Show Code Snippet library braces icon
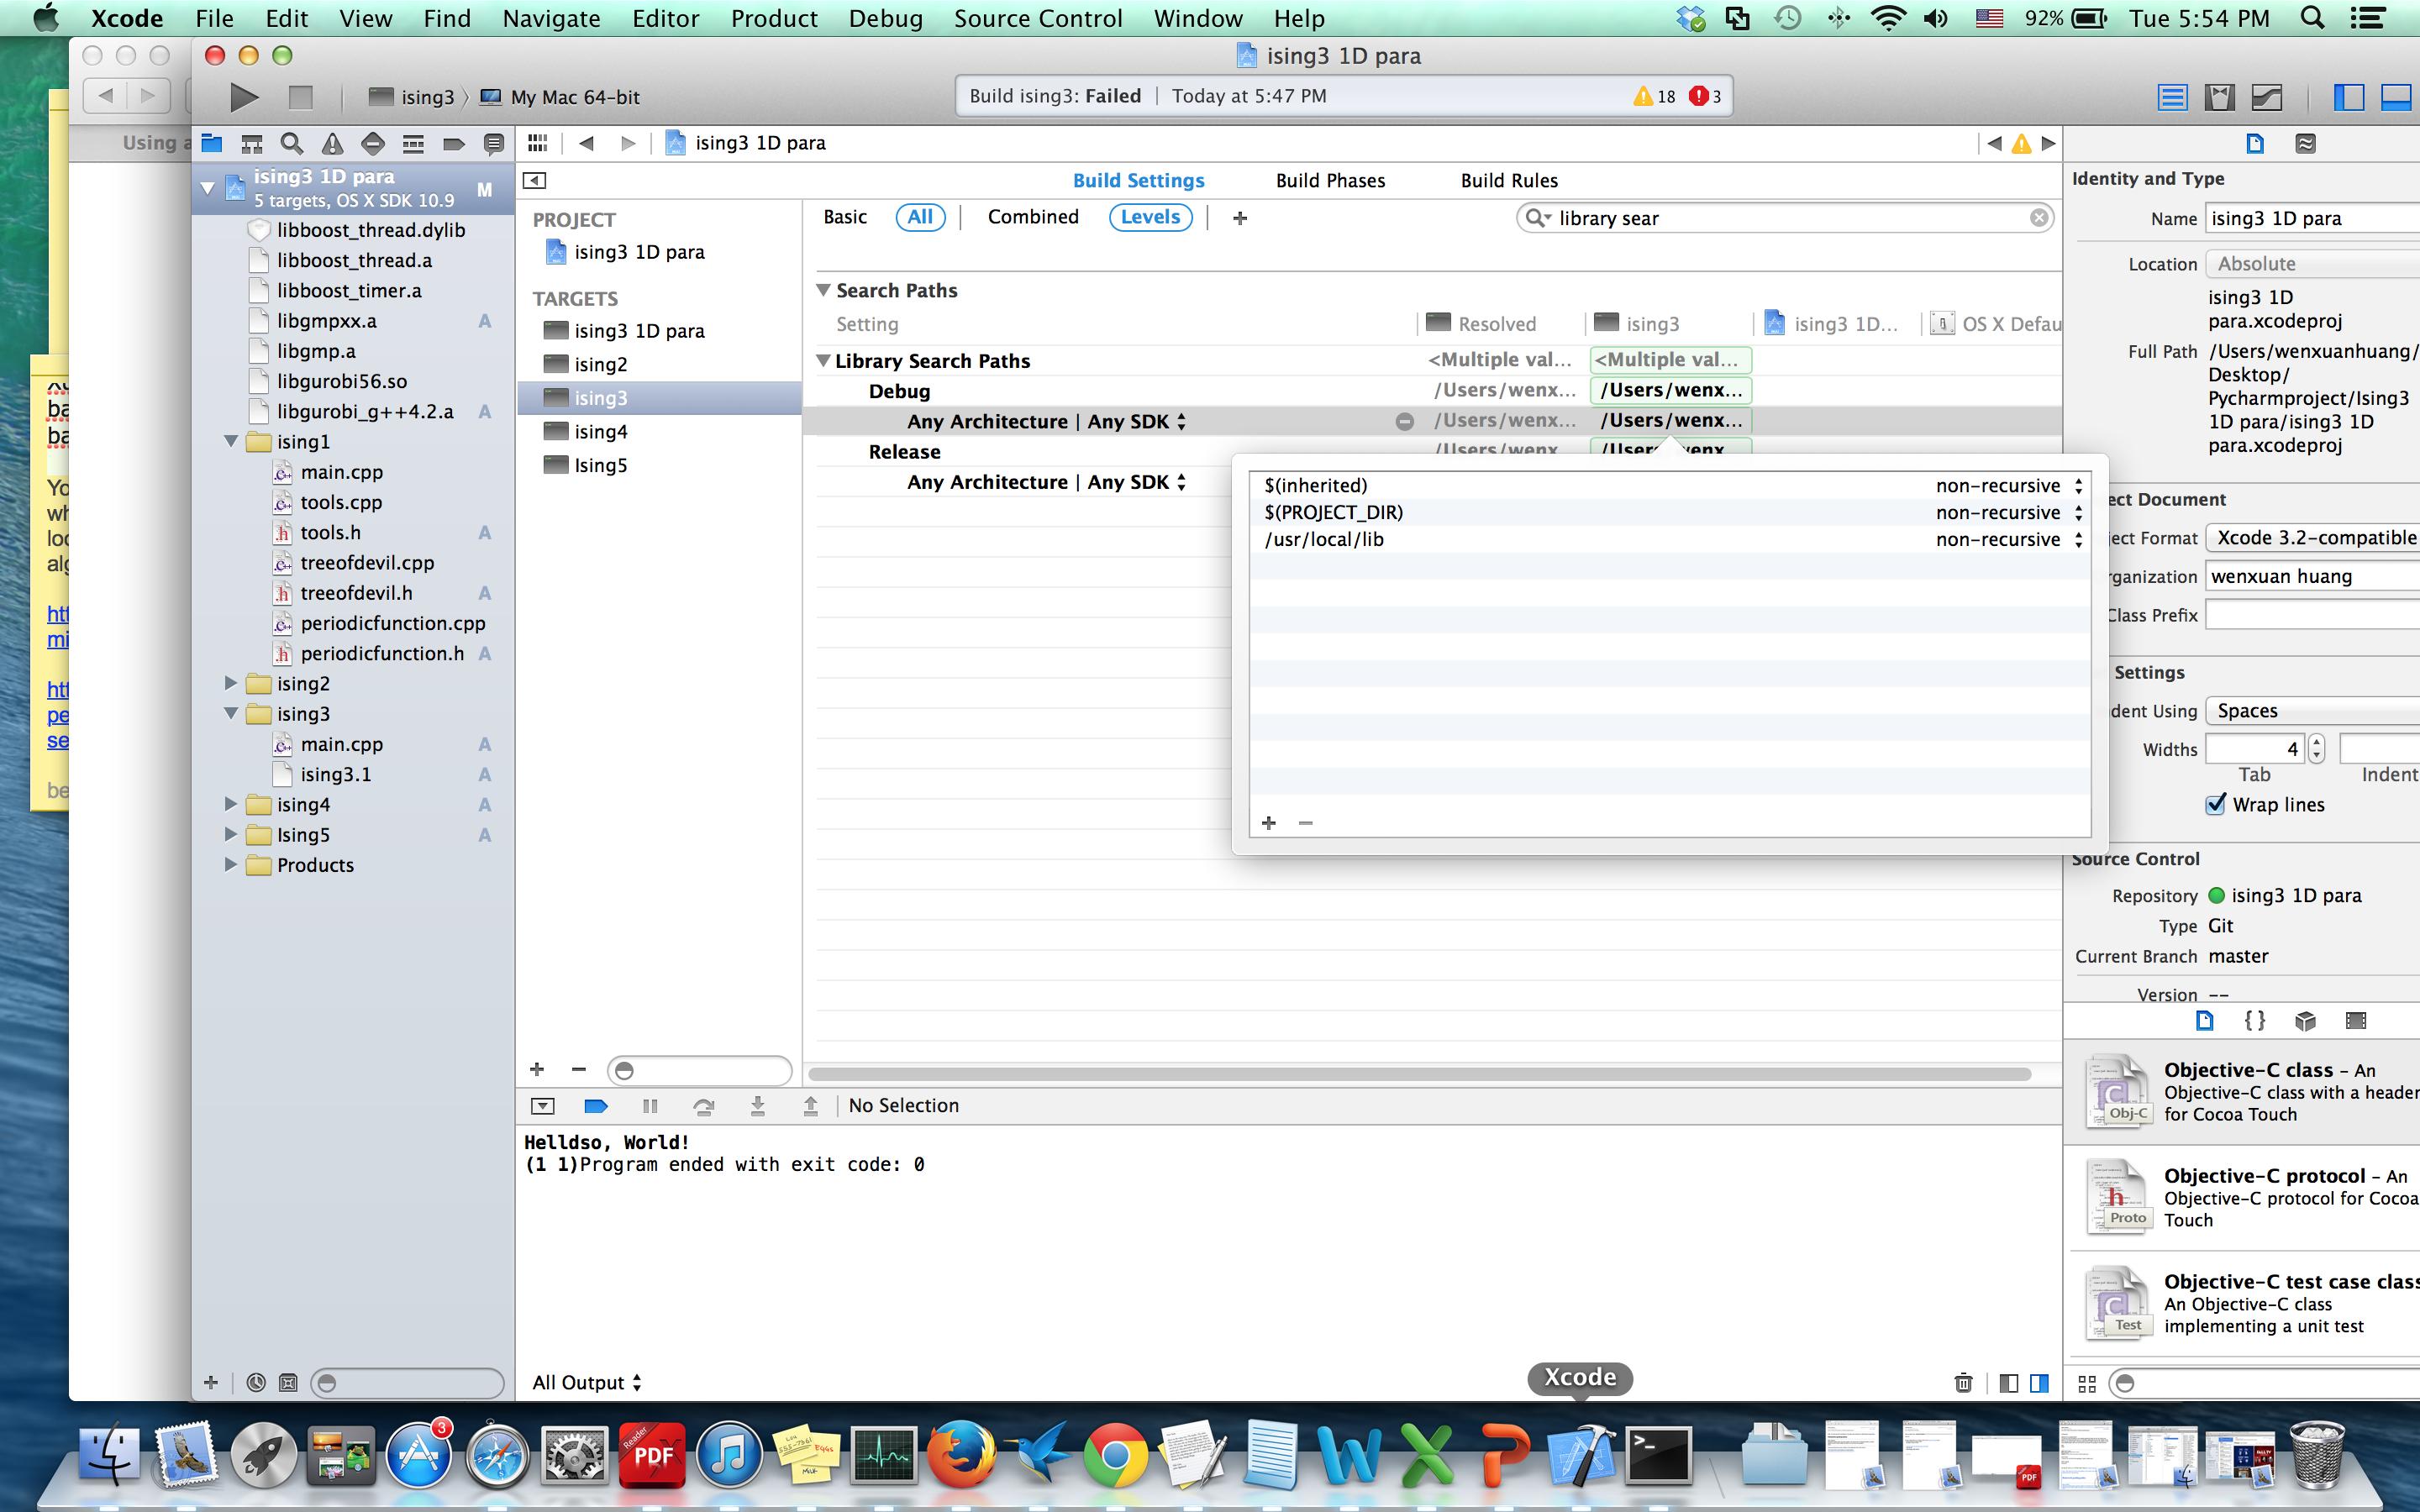The height and width of the screenshot is (1512, 2420). click(x=2255, y=1020)
